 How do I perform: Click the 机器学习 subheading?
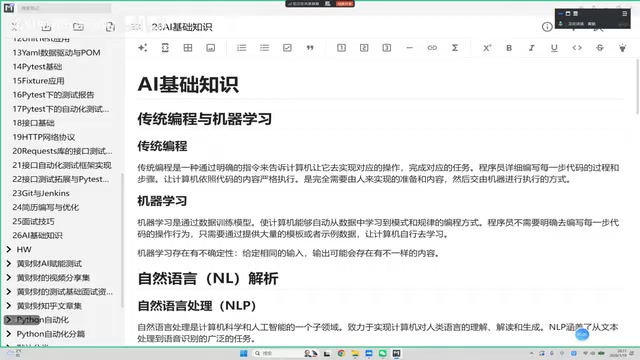coord(162,201)
